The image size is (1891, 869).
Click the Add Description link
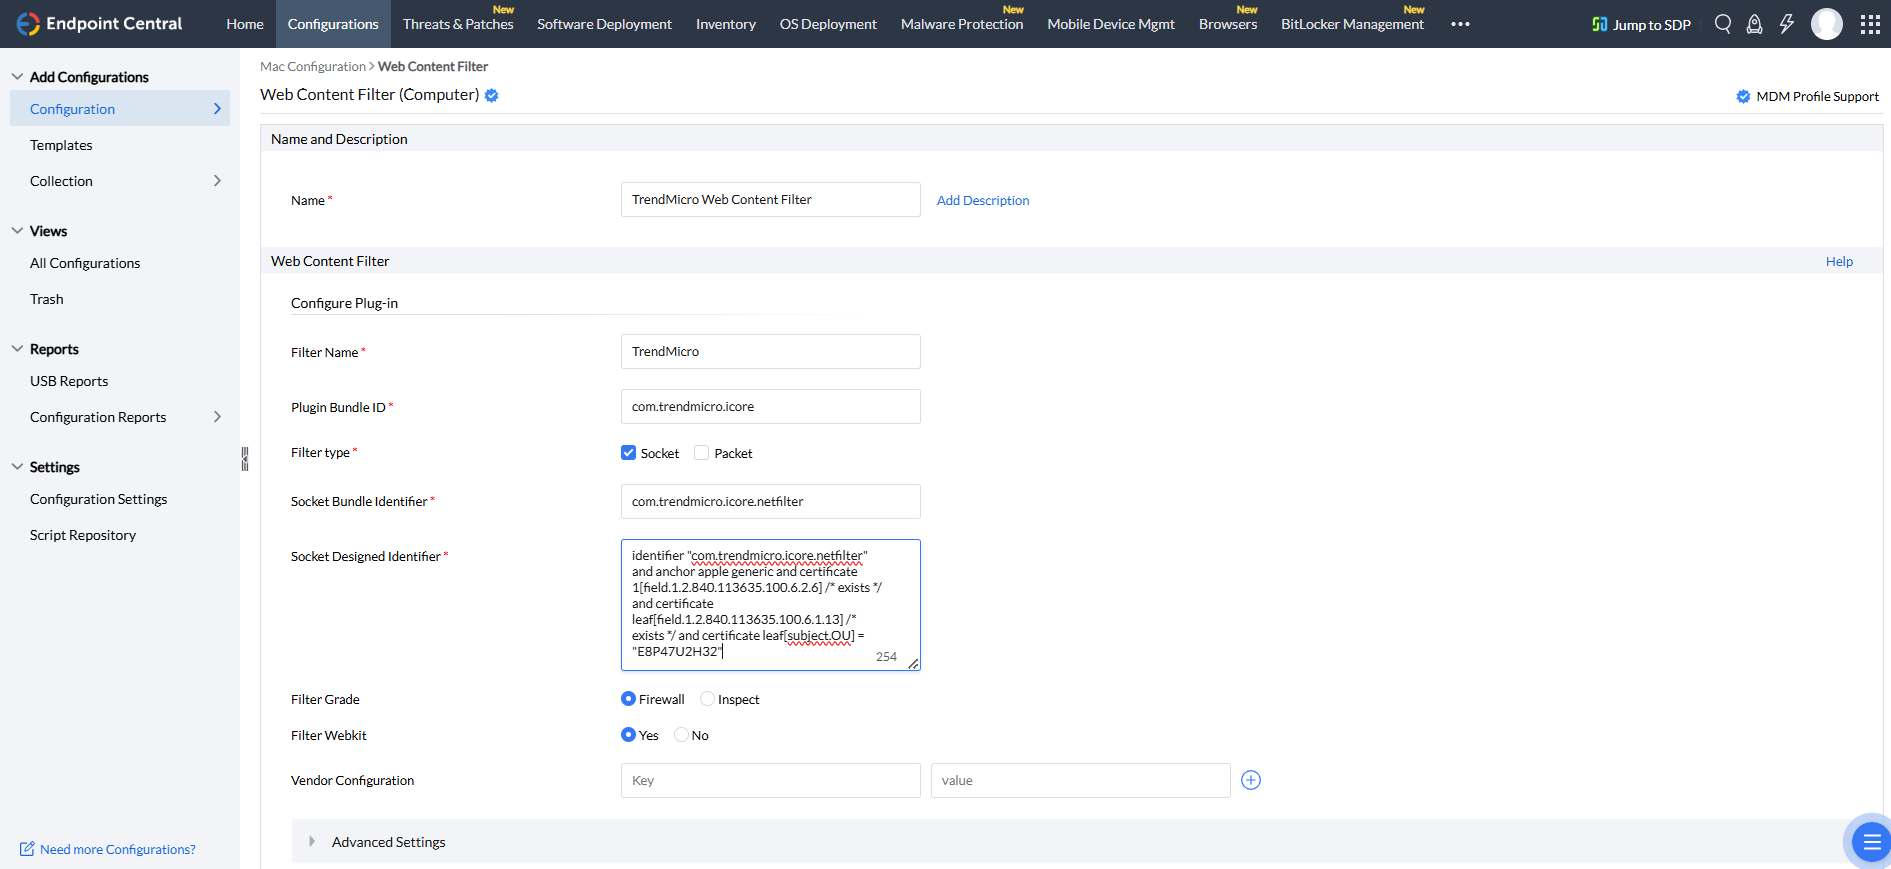pyautogui.click(x=983, y=200)
